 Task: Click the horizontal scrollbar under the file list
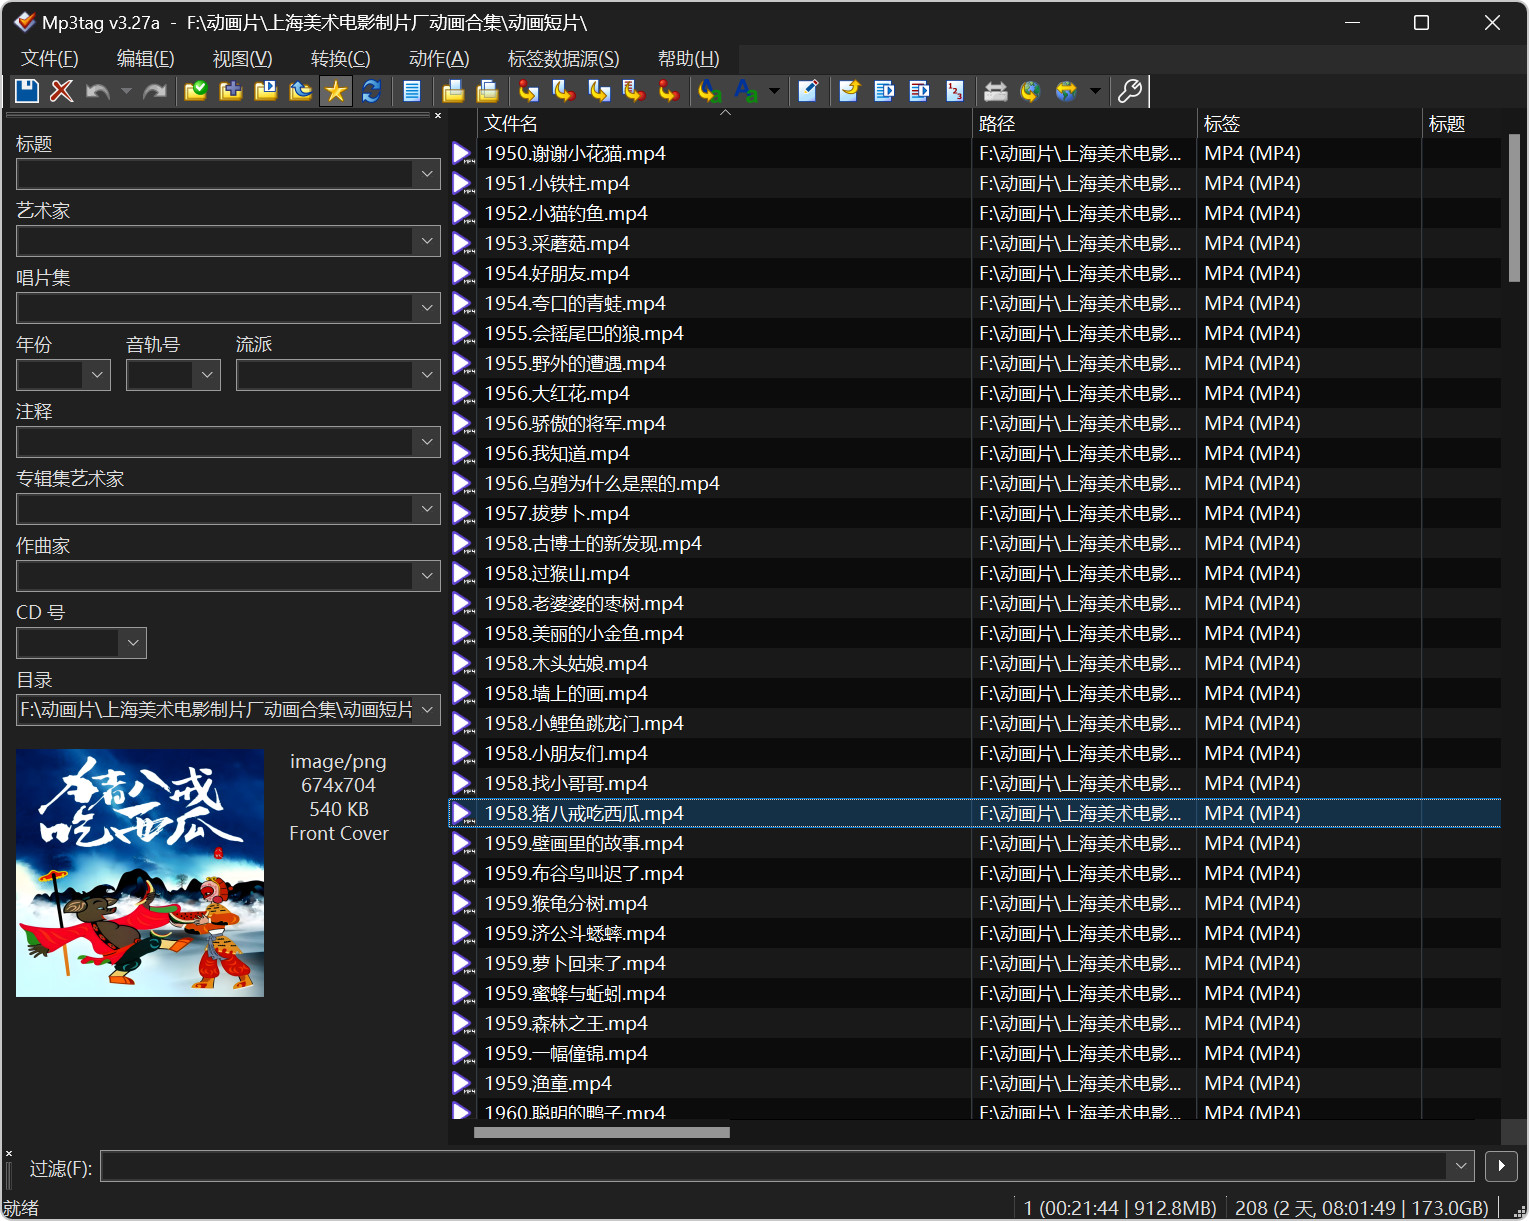[602, 1133]
